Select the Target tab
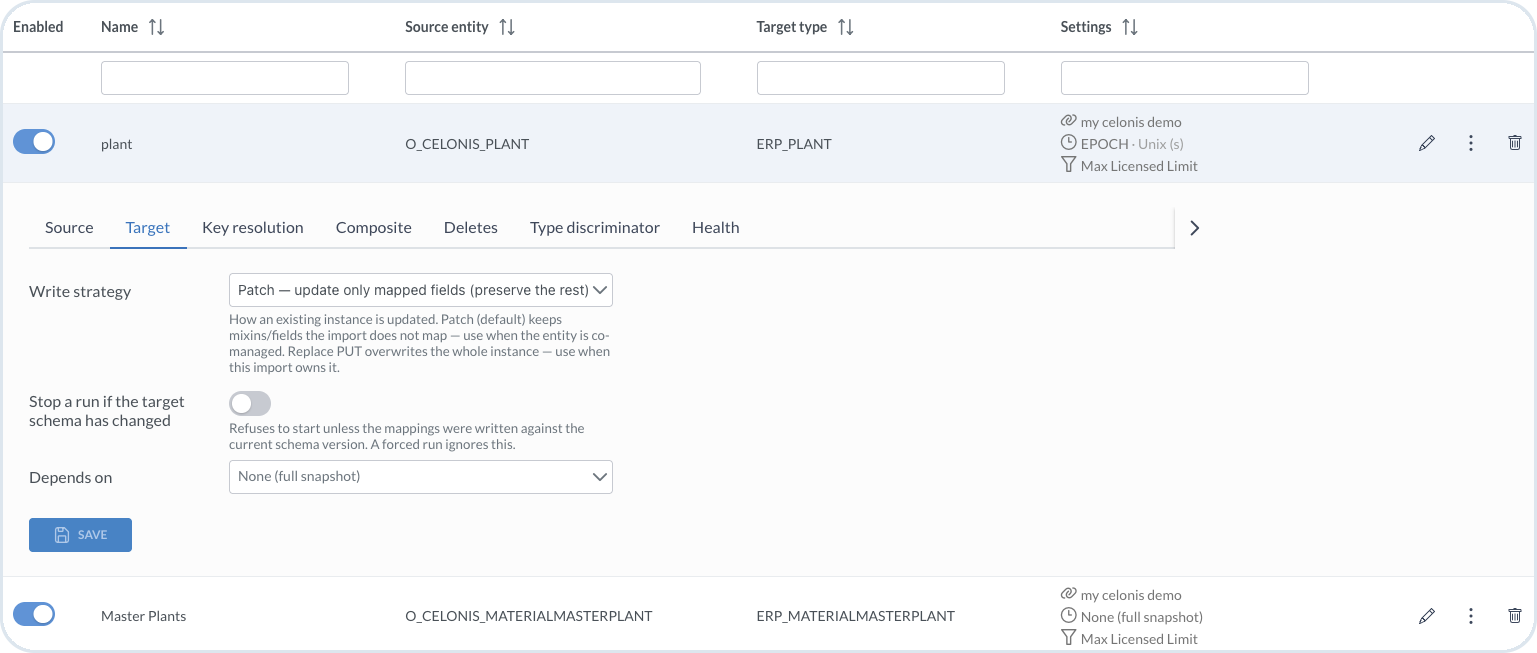 click(148, 228)
